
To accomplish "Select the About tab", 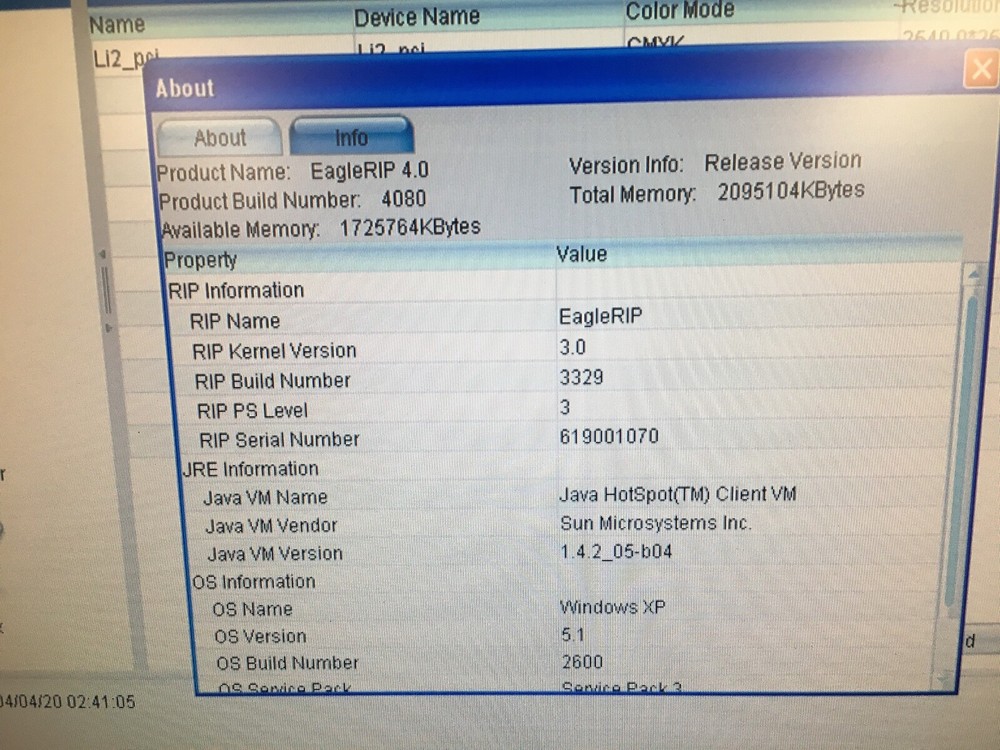I will click(218, 137).
